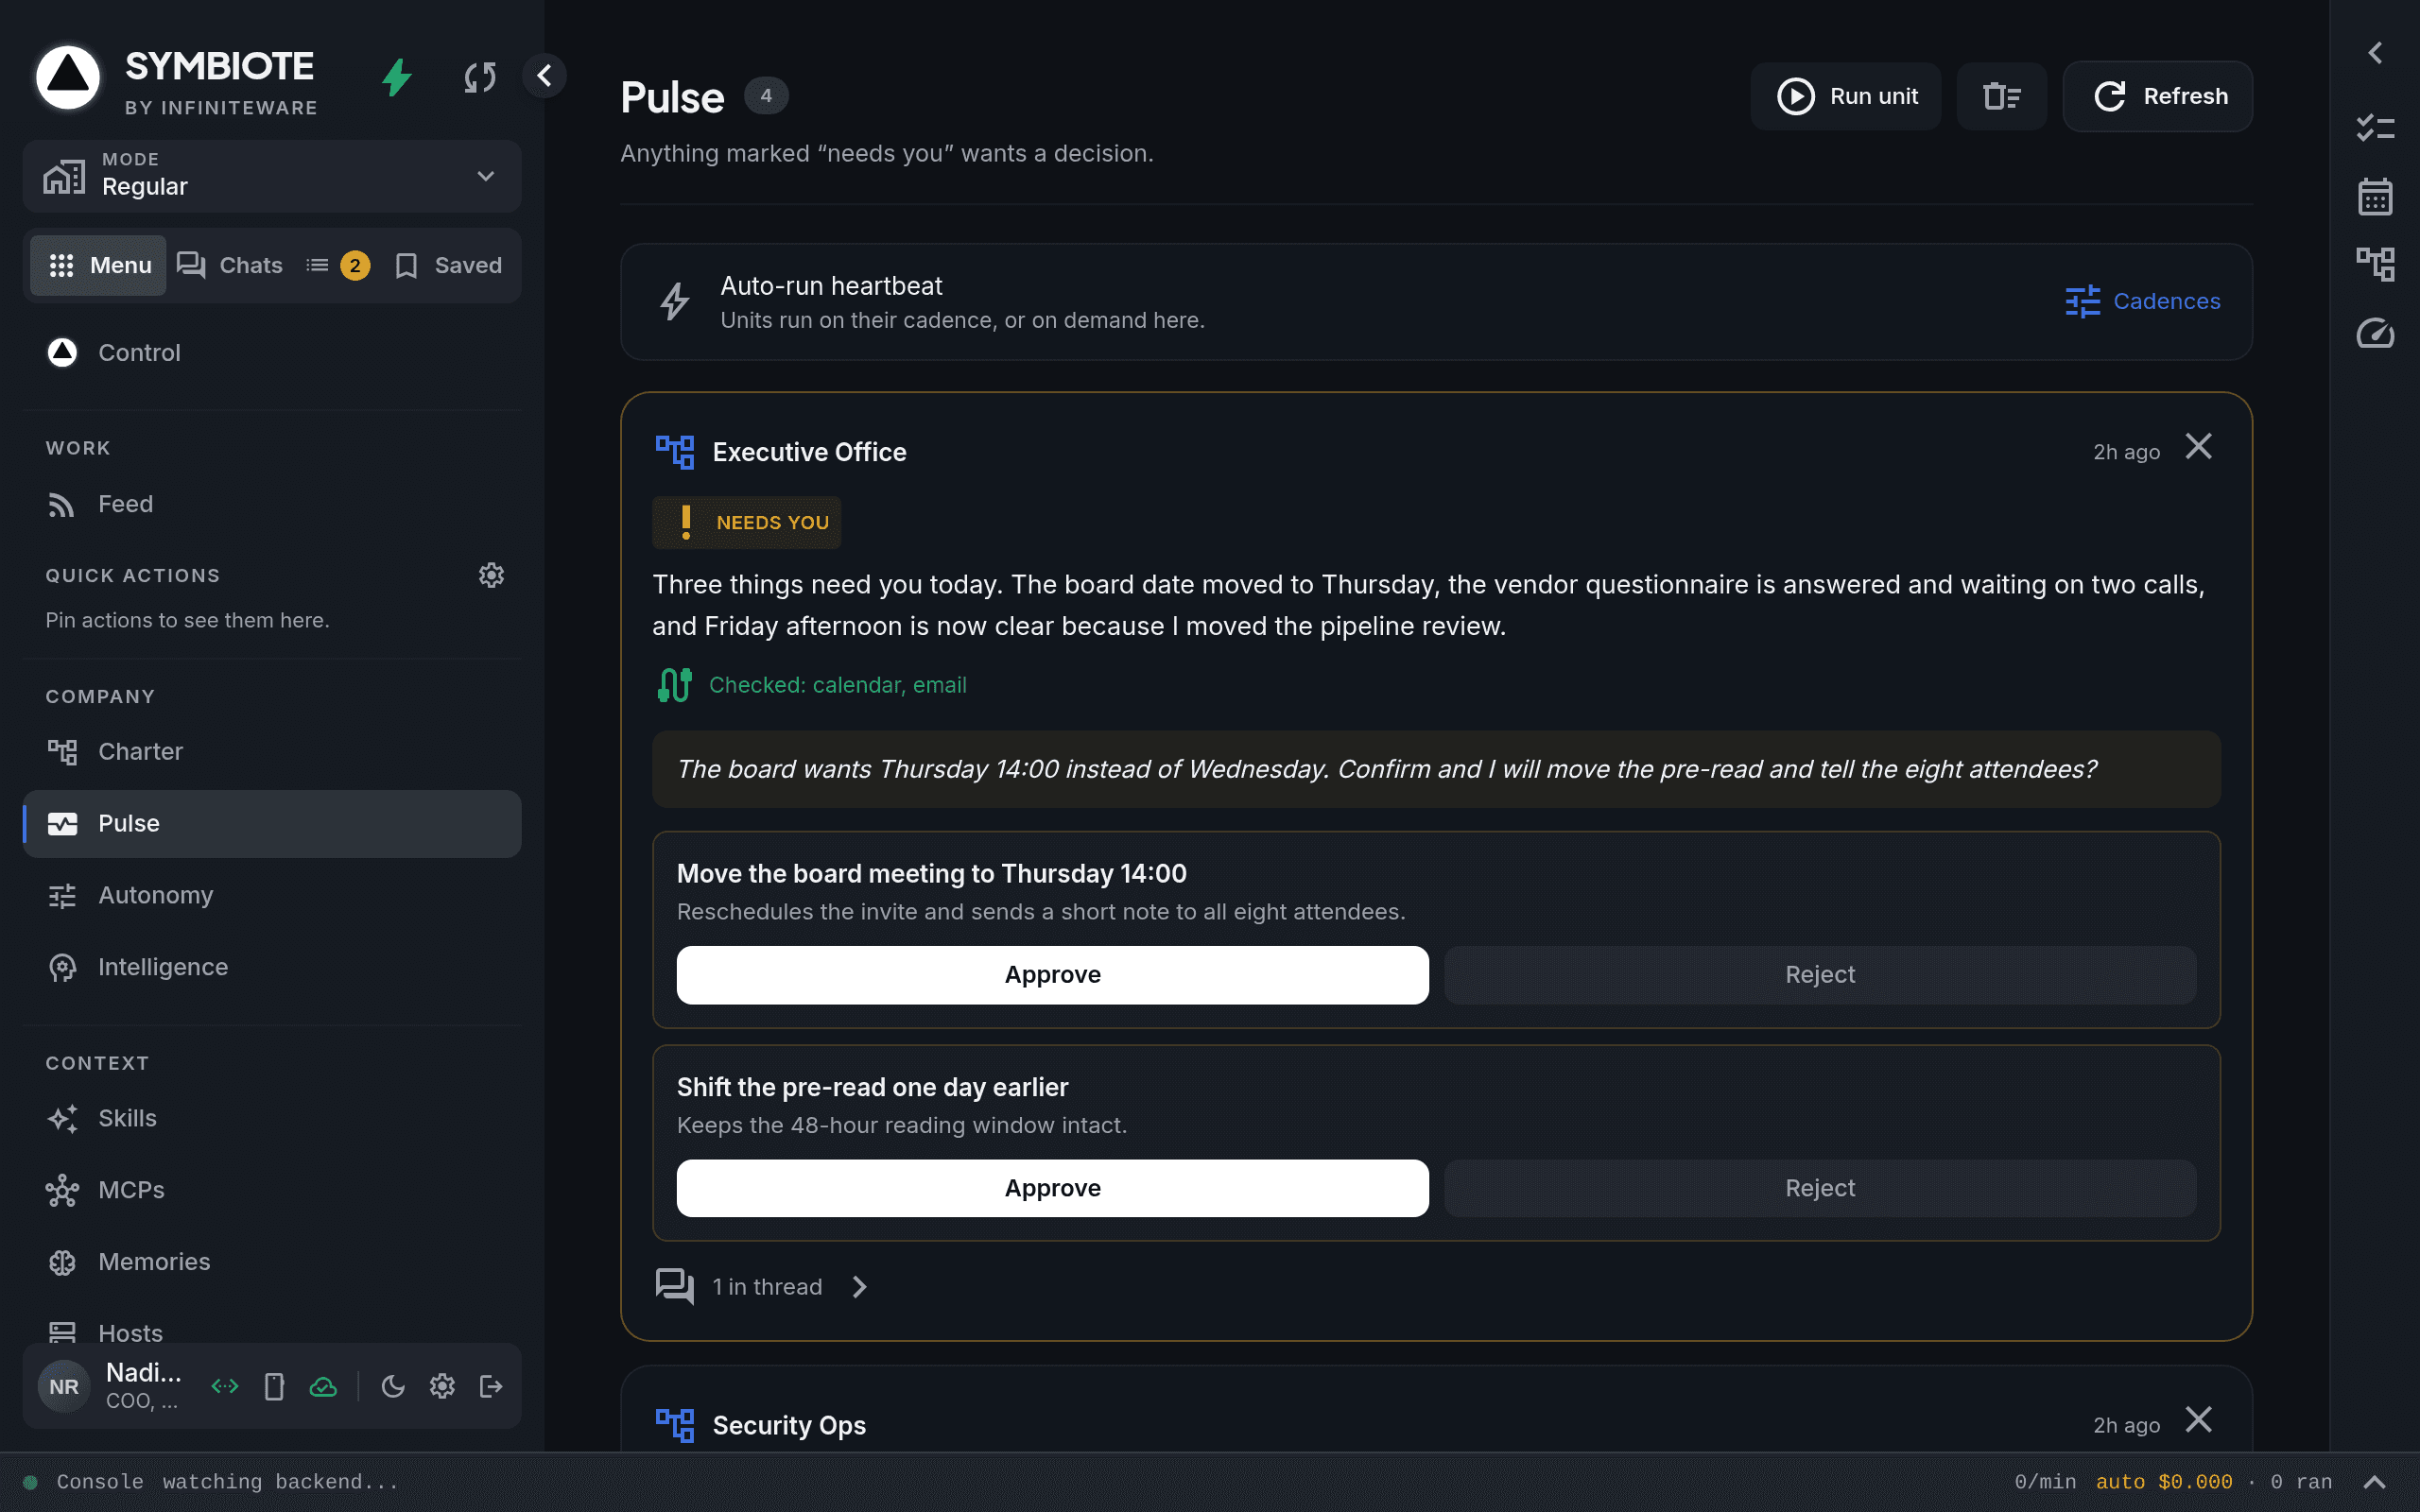Image resolution: width=2420 pixels, height=1512 pixels.
Task: Open settings gear in user footer
Action: [442, 1386]
